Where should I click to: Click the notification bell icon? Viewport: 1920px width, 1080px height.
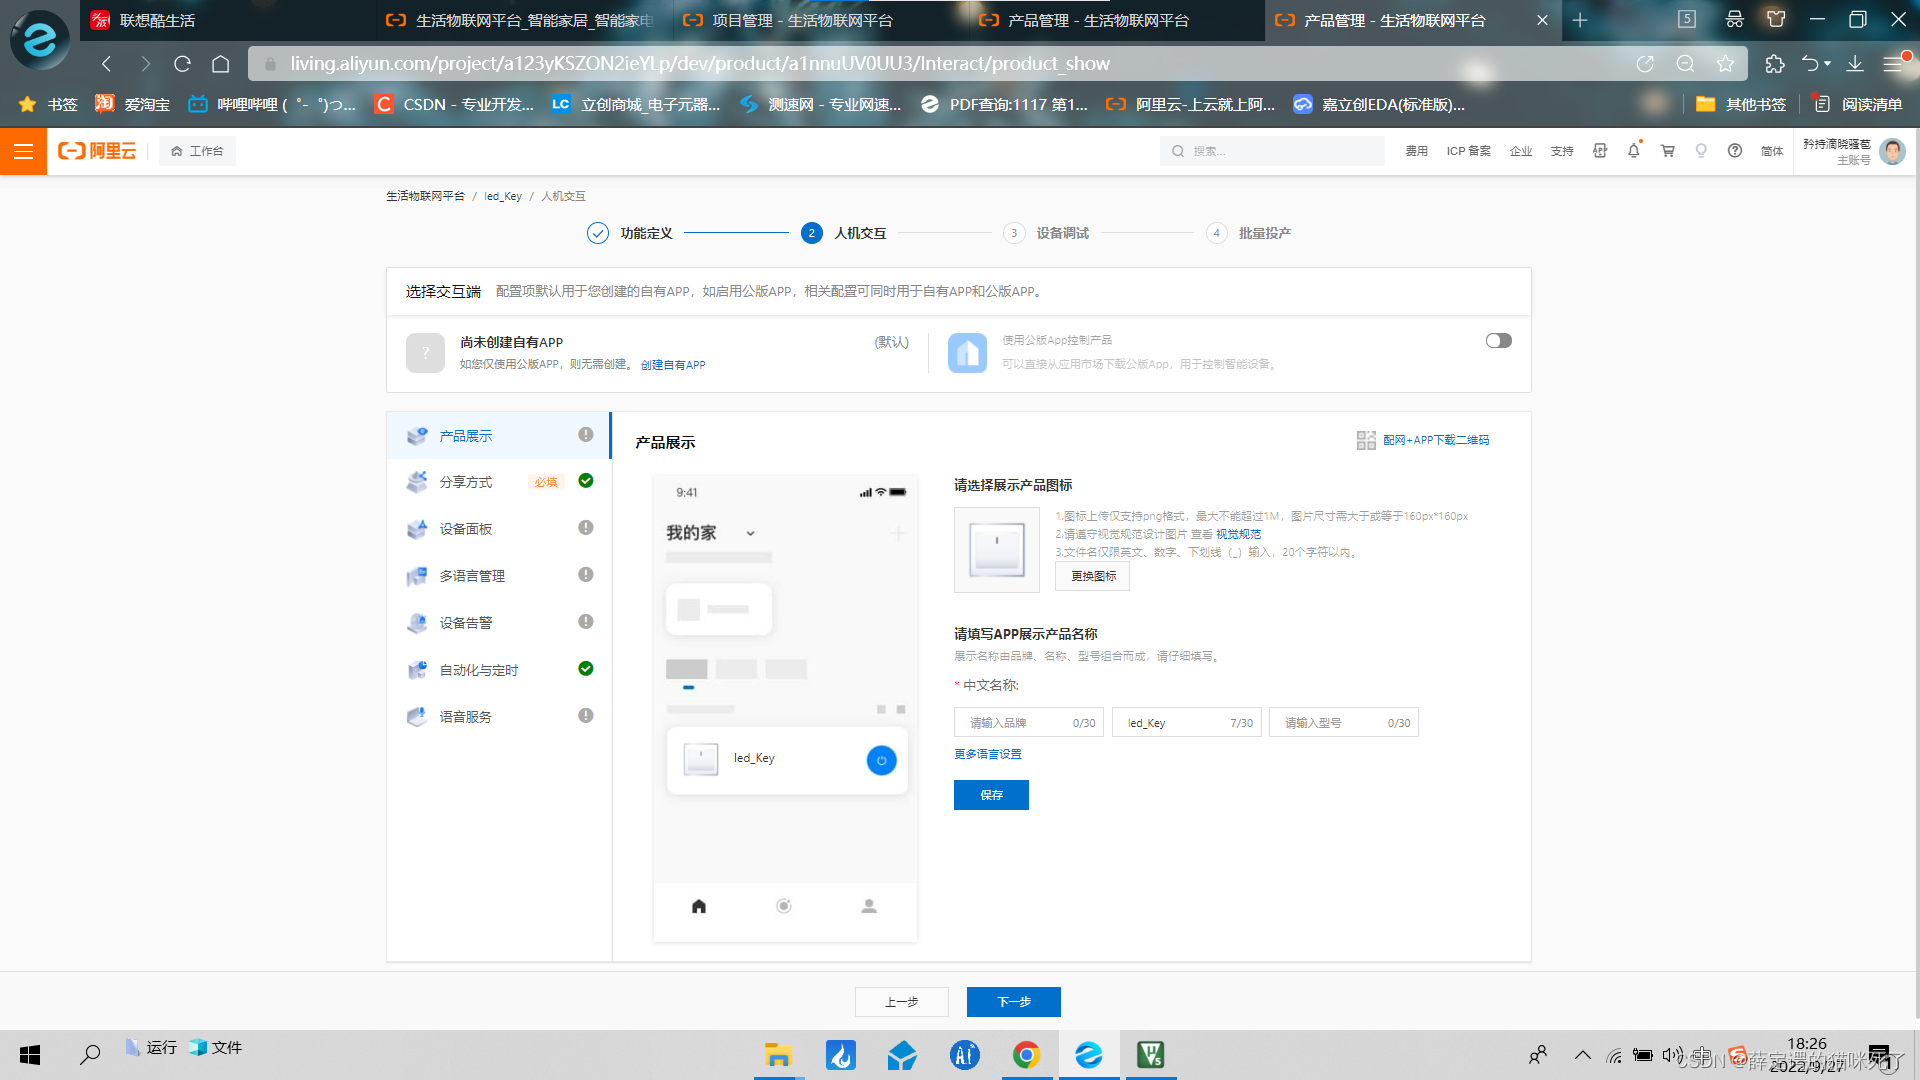[1634, 151]
